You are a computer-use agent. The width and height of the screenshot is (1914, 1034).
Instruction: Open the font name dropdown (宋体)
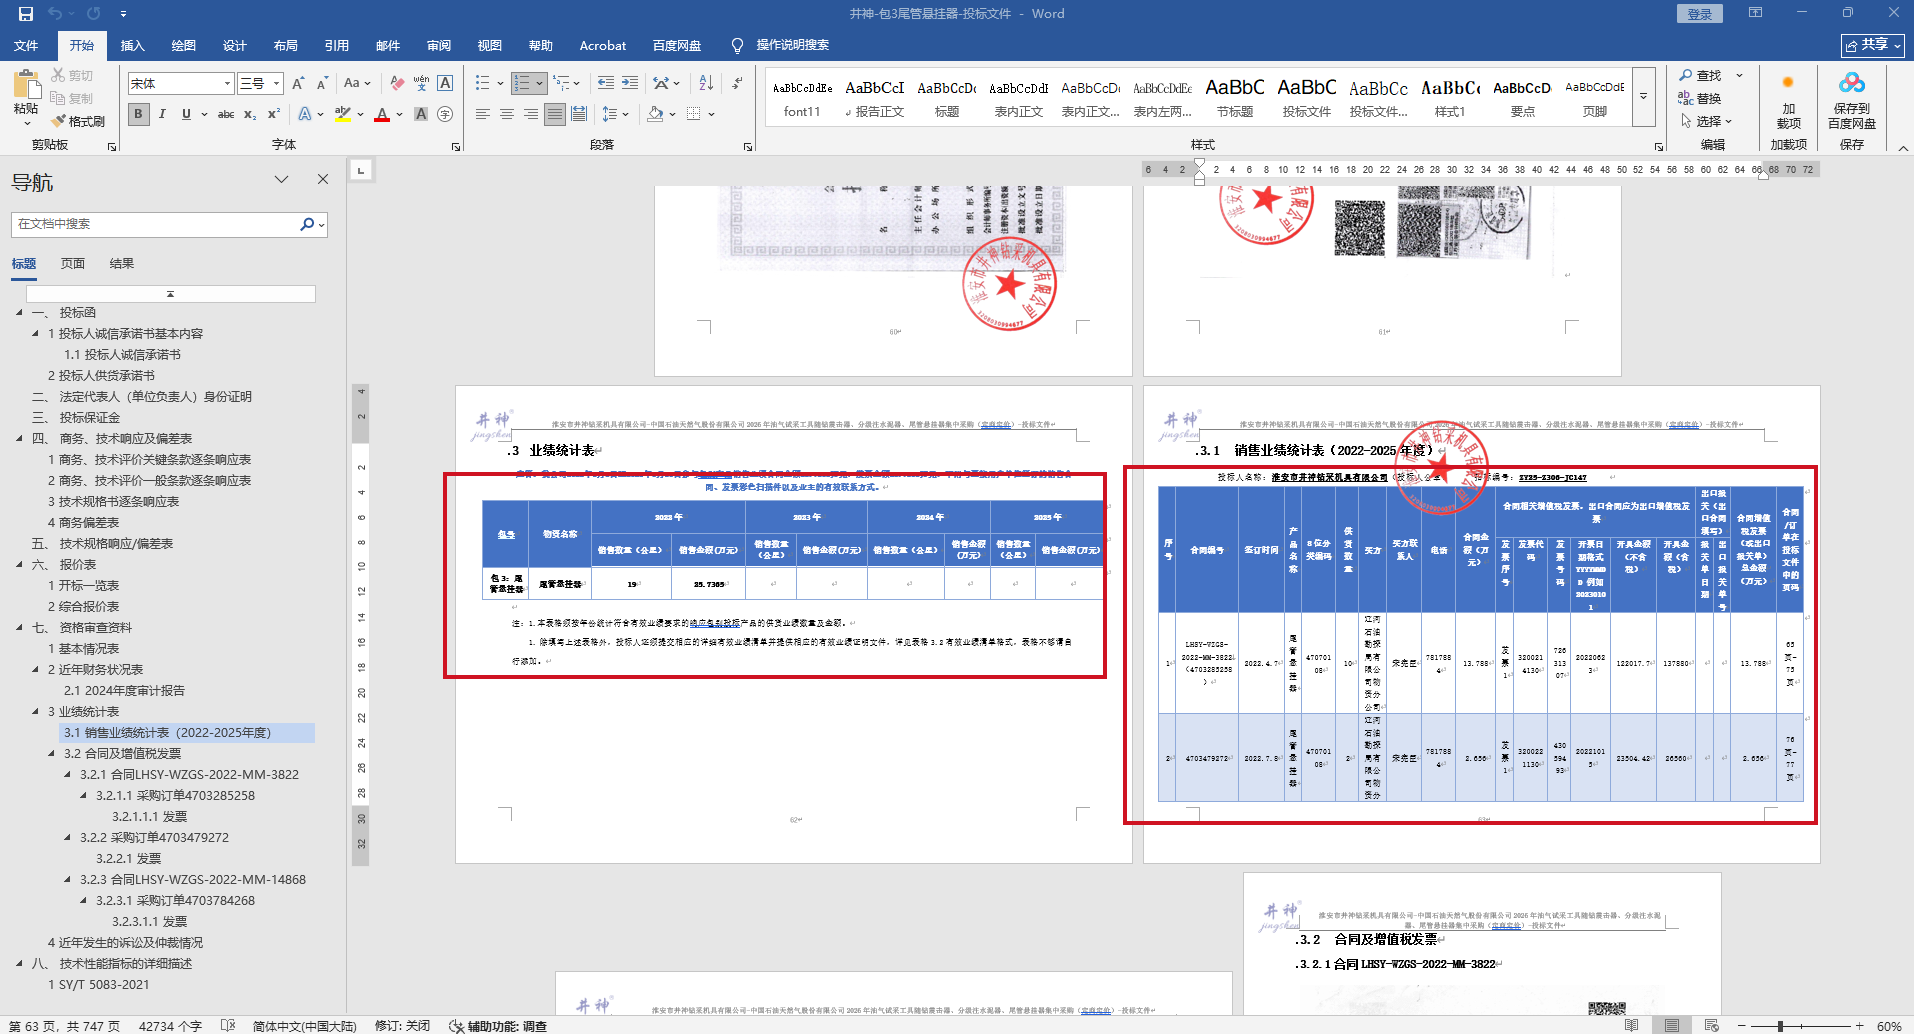coord(228,83)
